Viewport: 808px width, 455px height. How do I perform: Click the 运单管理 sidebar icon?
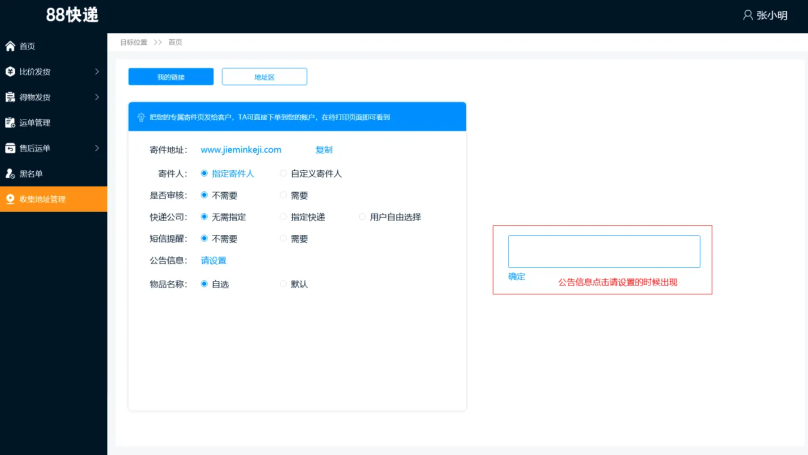click(10, 123)
